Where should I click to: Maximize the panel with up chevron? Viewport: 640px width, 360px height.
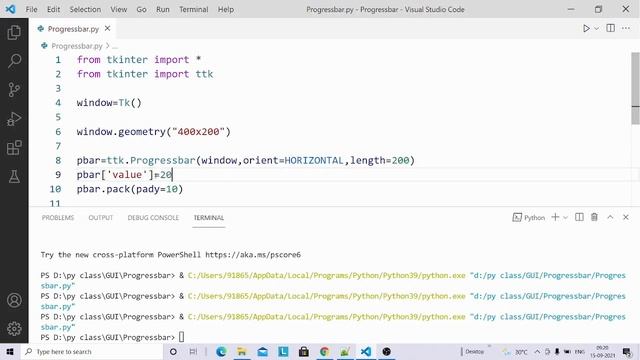coord(610,217)
